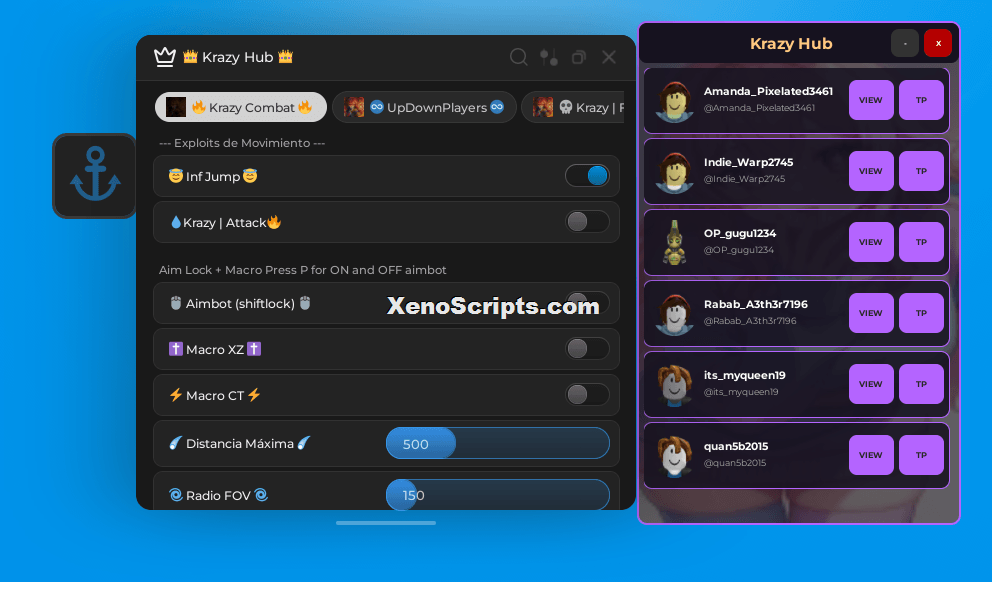The height and width of the screenshot is (612, 992).
Task: Click the 'Aim Lock + Macro Press P' description
Action: [302, 270]
